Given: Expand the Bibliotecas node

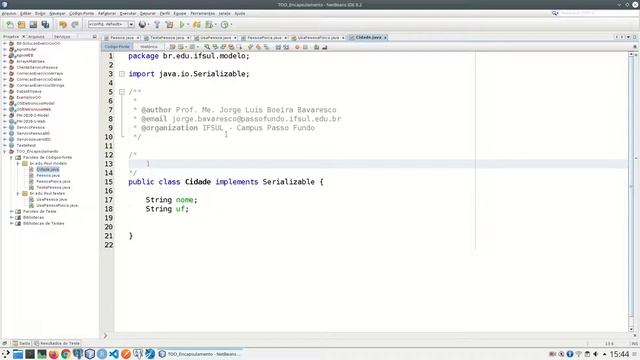Looking at the screenshot, I should (11, 218).
